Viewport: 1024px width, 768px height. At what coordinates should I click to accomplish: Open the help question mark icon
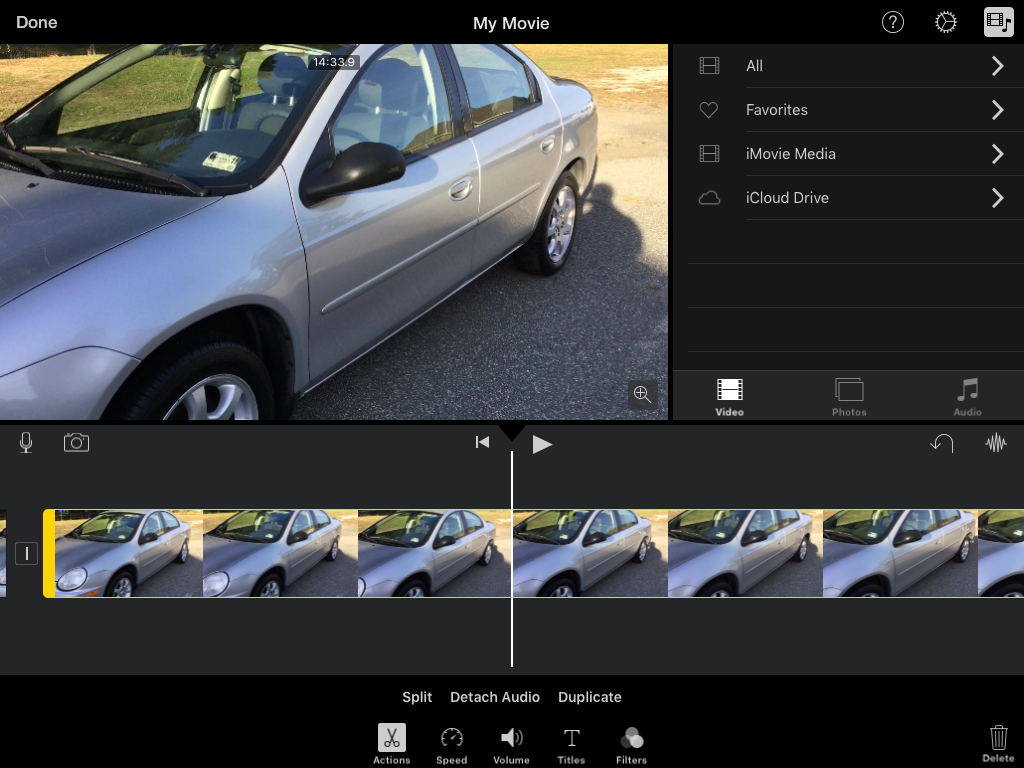[x=892, y=22]
